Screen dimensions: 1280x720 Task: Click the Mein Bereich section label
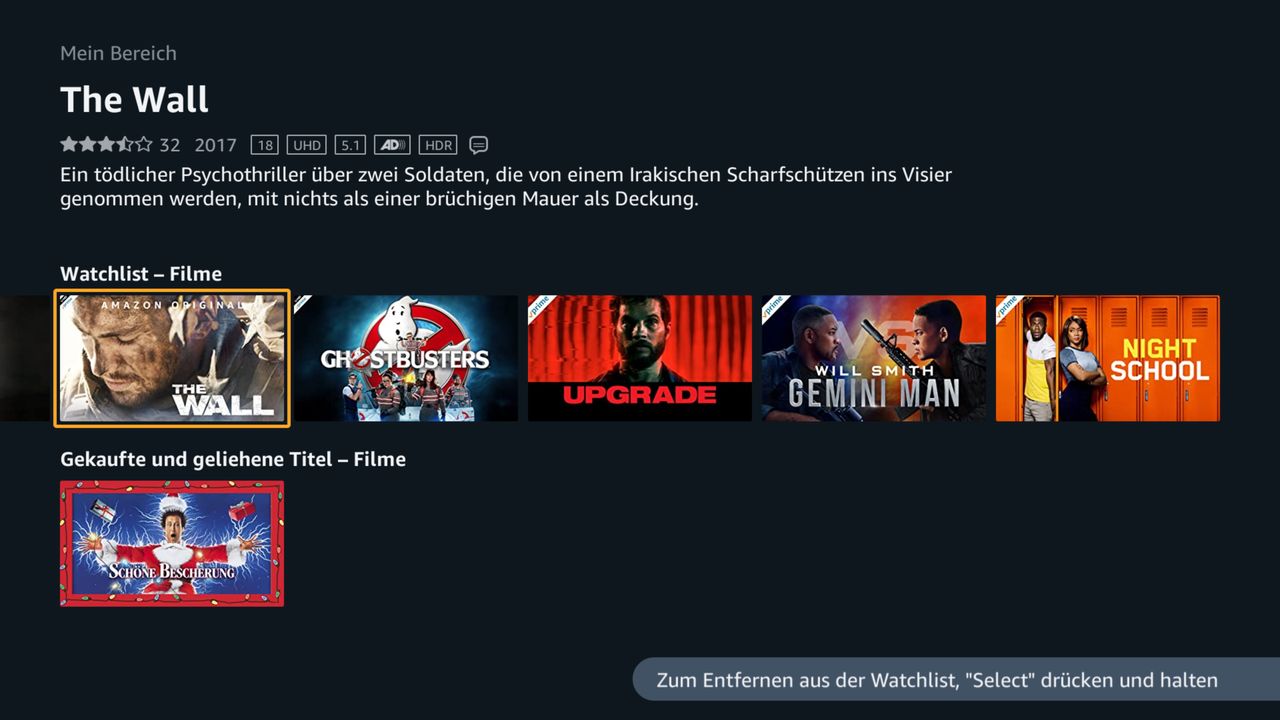point(118,53)
